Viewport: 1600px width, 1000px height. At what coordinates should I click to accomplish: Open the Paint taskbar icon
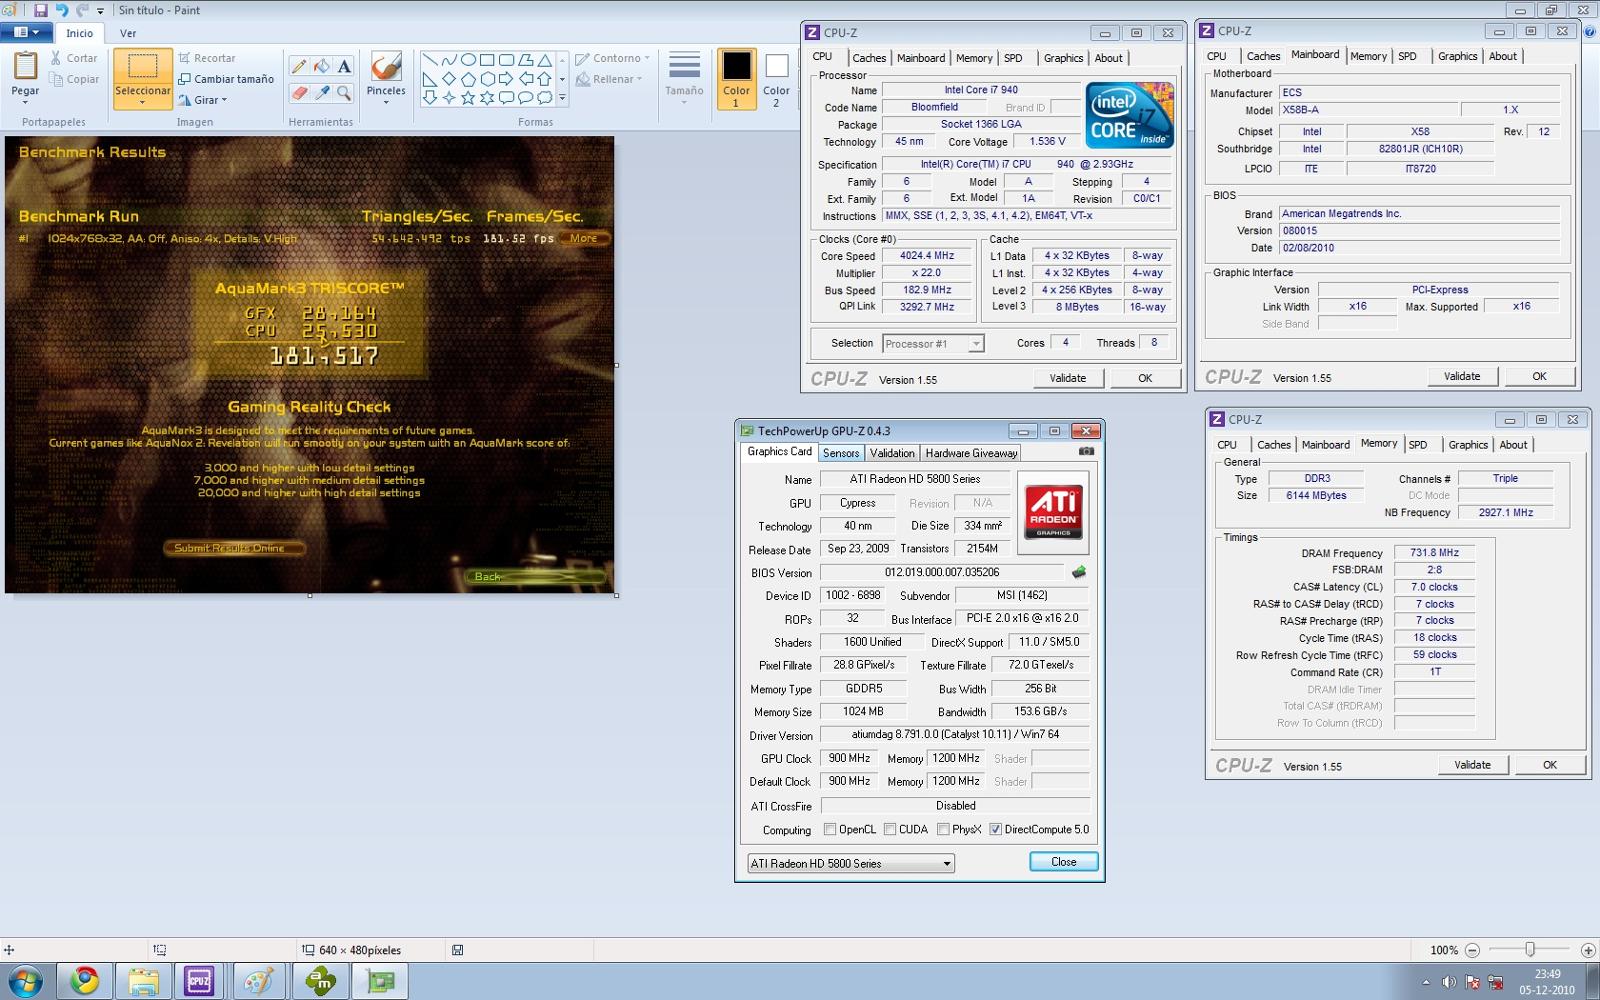(x=258, y=981)
